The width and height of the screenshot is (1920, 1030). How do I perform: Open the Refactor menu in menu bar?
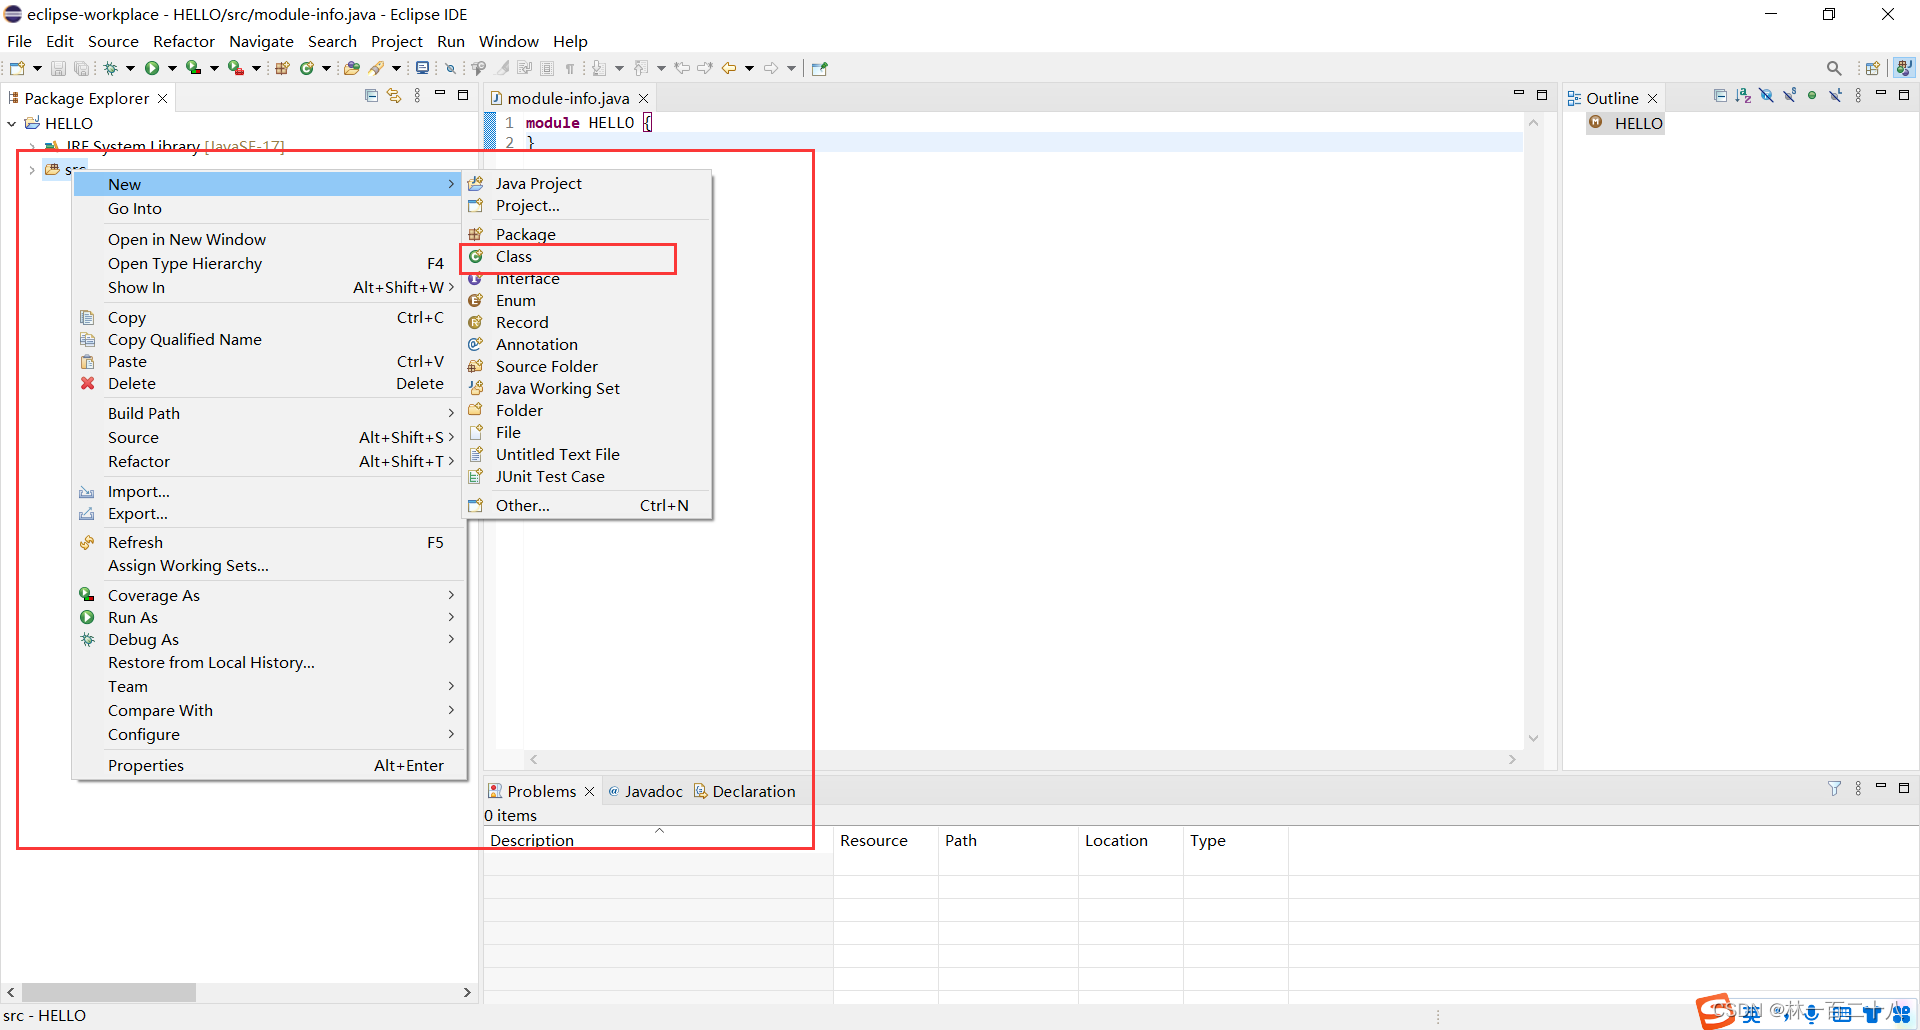[x=184, y=41]
